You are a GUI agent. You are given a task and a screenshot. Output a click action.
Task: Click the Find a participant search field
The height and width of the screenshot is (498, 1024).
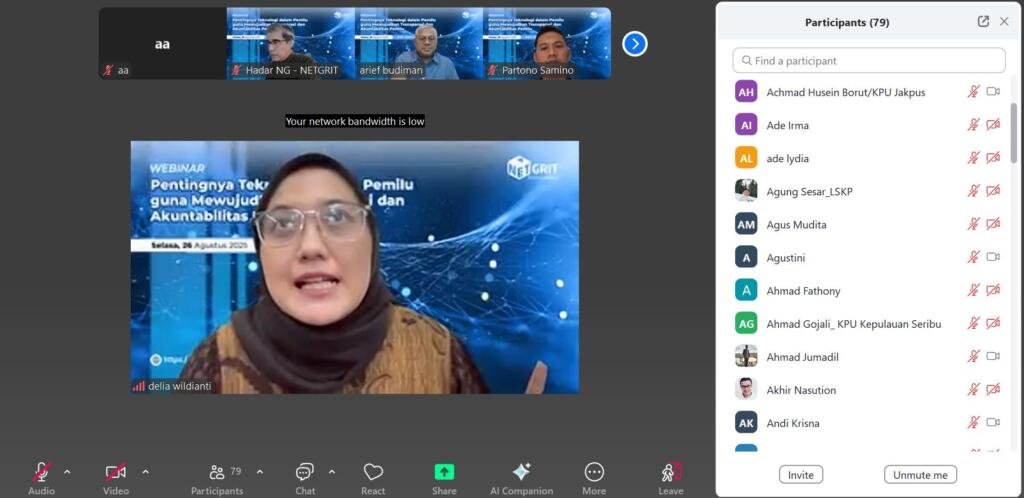(868, 61)
